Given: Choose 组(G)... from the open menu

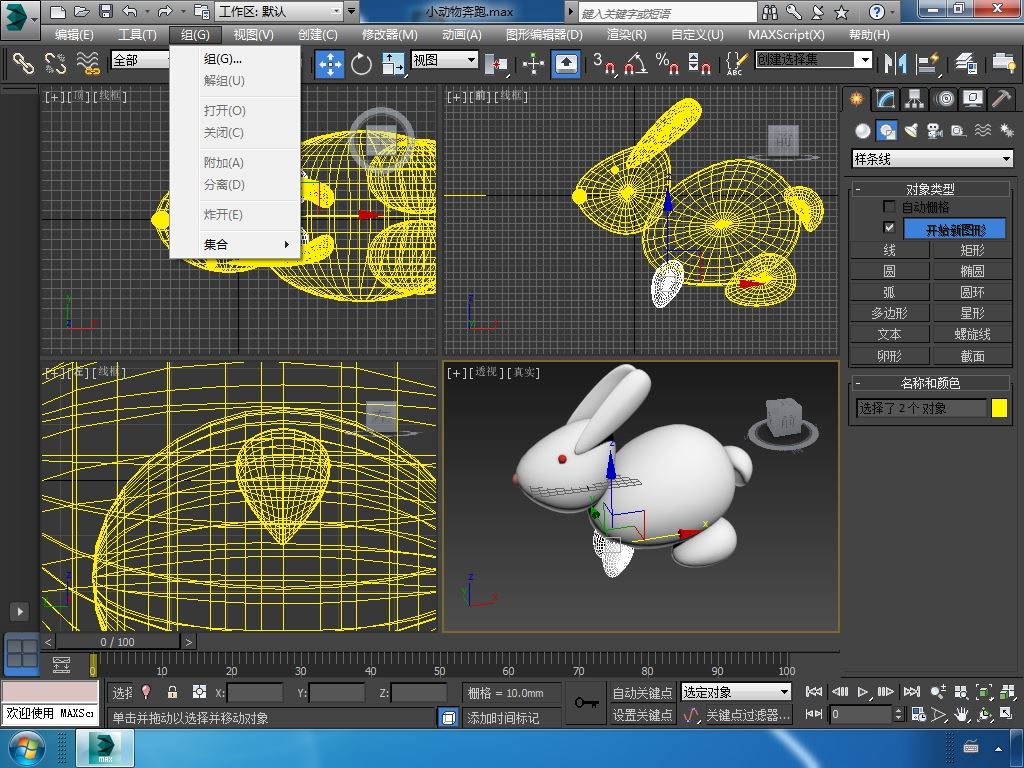Looking at the screenshot, I should click(x=235, y=59).
